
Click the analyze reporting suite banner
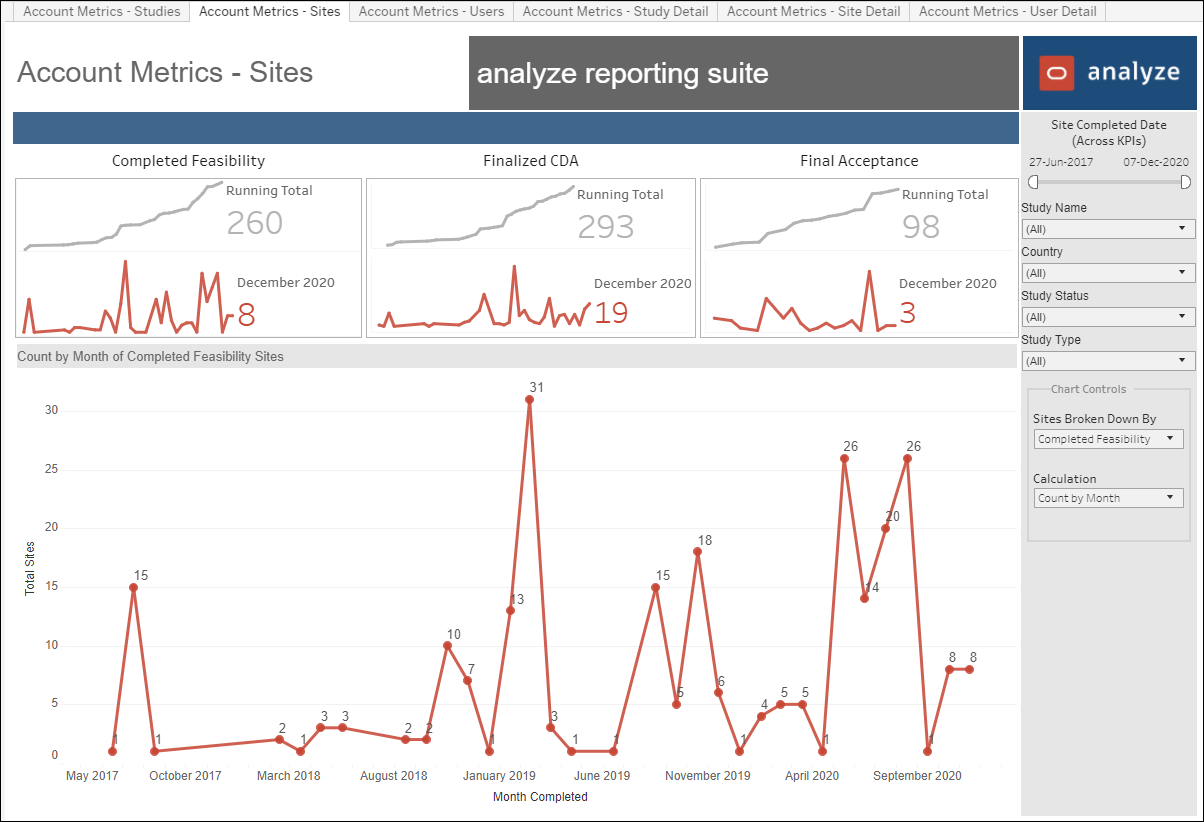[744, 73]
